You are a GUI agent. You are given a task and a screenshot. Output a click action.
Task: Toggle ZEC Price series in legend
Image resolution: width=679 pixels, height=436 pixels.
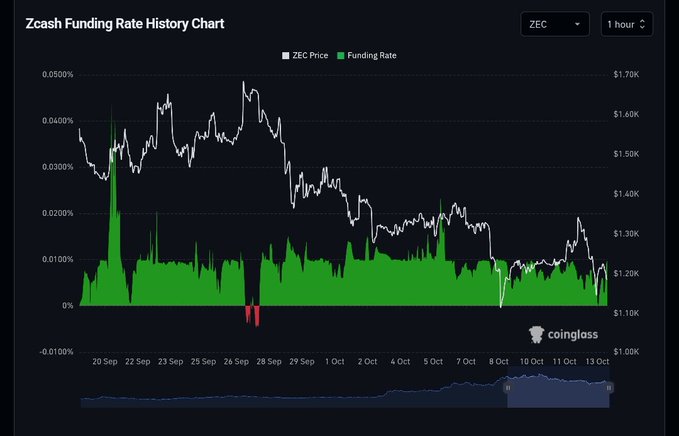305,55
